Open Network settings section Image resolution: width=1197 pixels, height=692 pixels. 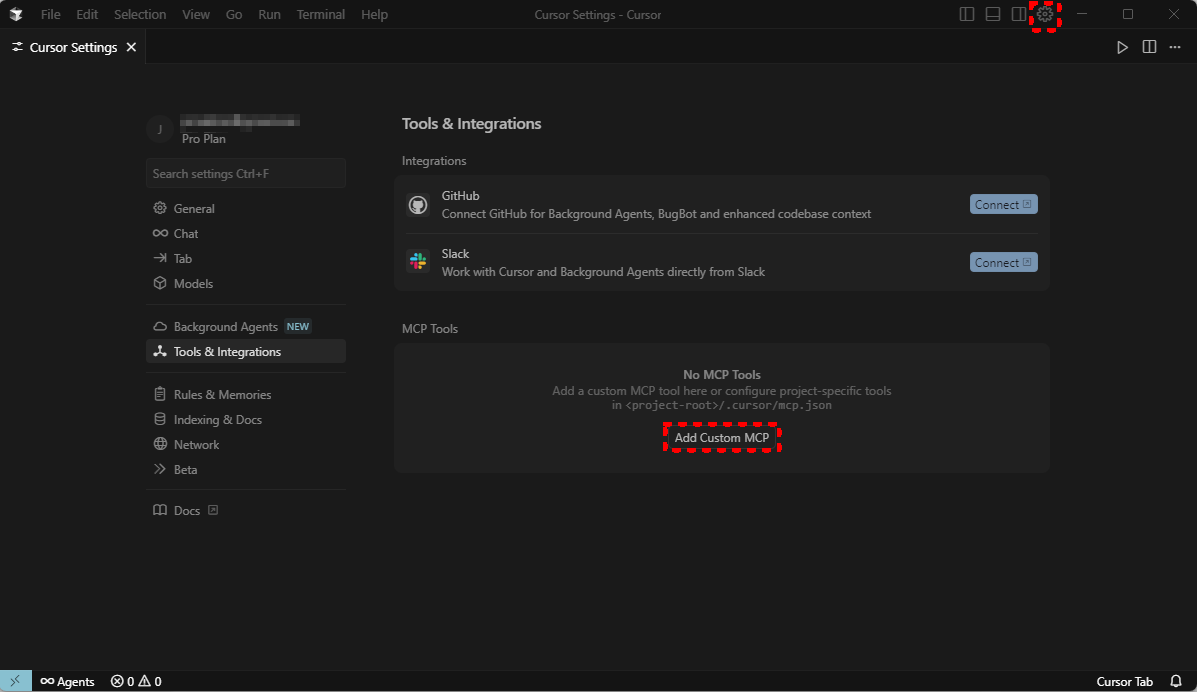click(246, 445)
